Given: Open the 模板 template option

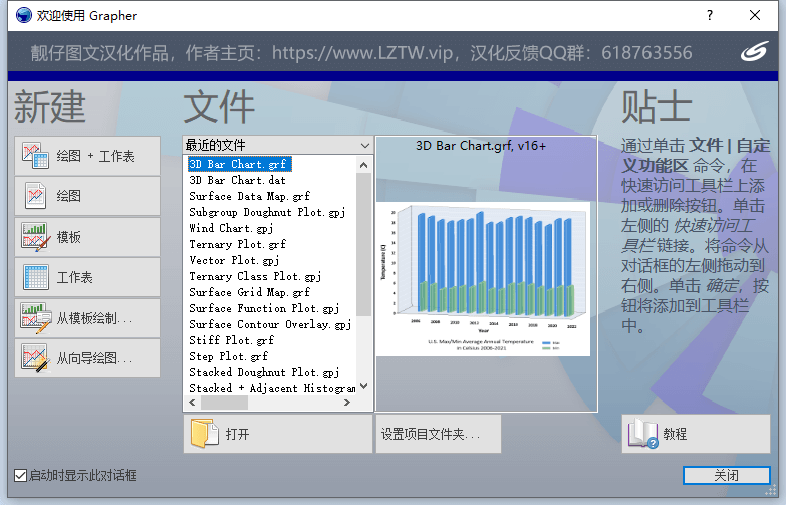Looking at the screenshot, I should point(88,237).
